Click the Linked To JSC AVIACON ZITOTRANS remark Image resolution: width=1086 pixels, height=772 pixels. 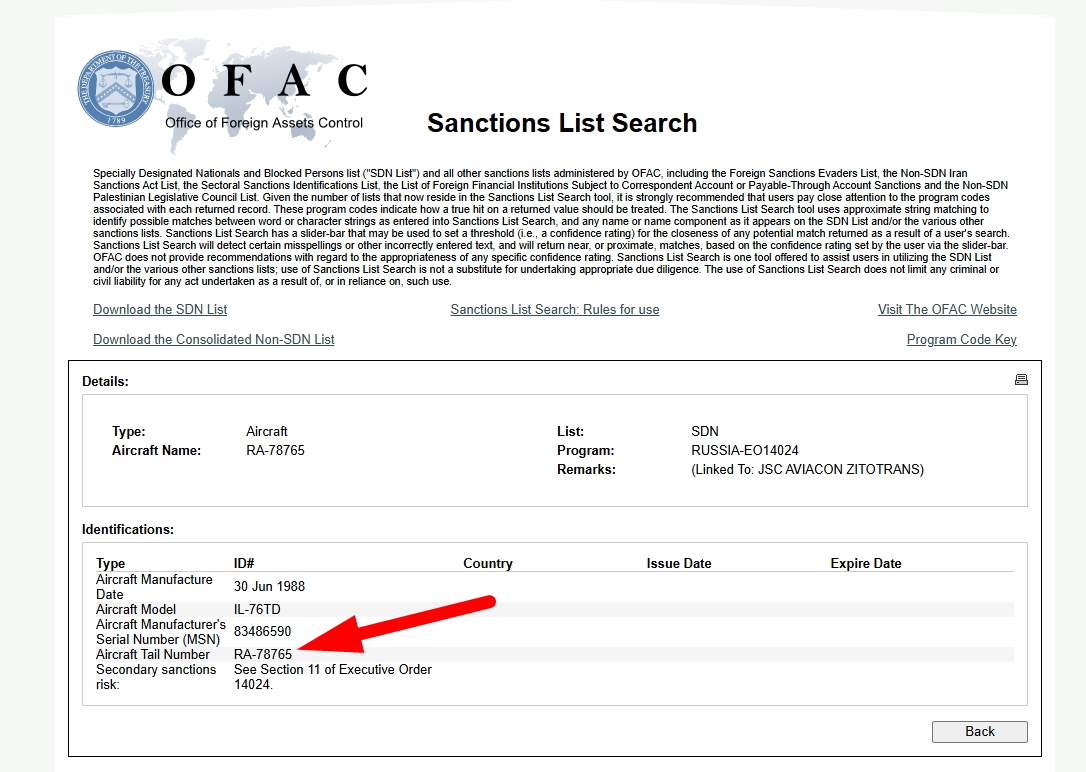pos(807,470)
